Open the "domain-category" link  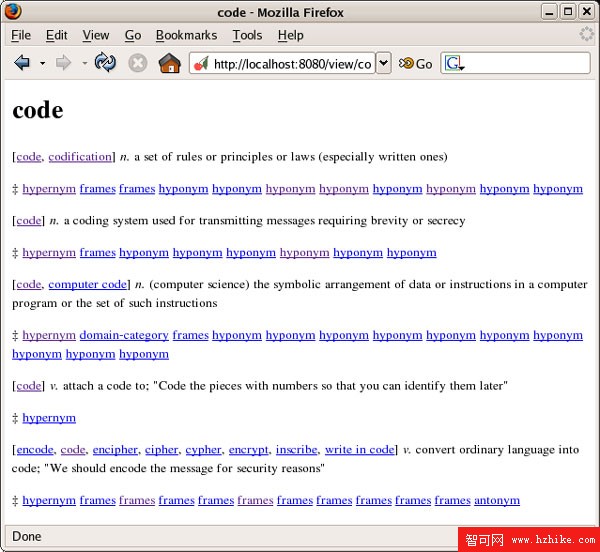(x=124, y=336)
